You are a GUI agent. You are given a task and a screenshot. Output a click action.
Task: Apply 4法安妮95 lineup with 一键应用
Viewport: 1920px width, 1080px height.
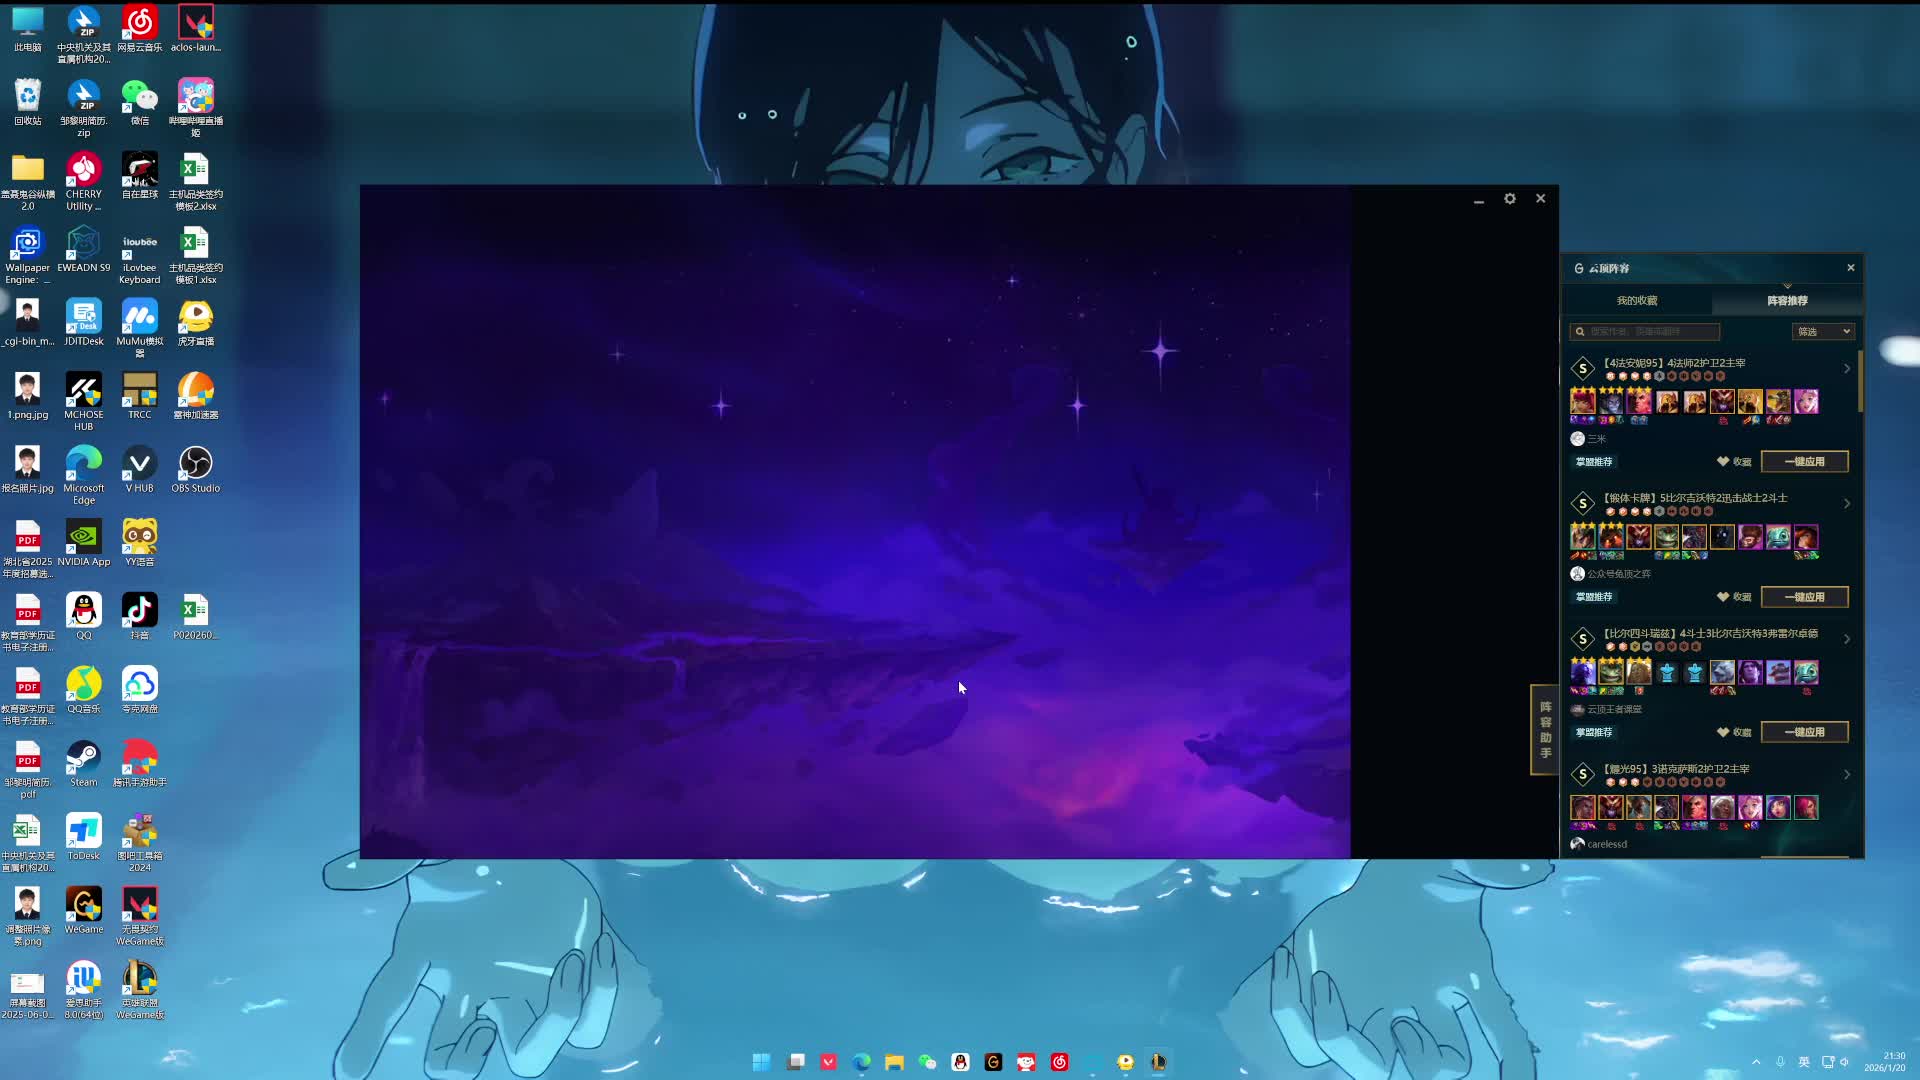coord(1804,462)
